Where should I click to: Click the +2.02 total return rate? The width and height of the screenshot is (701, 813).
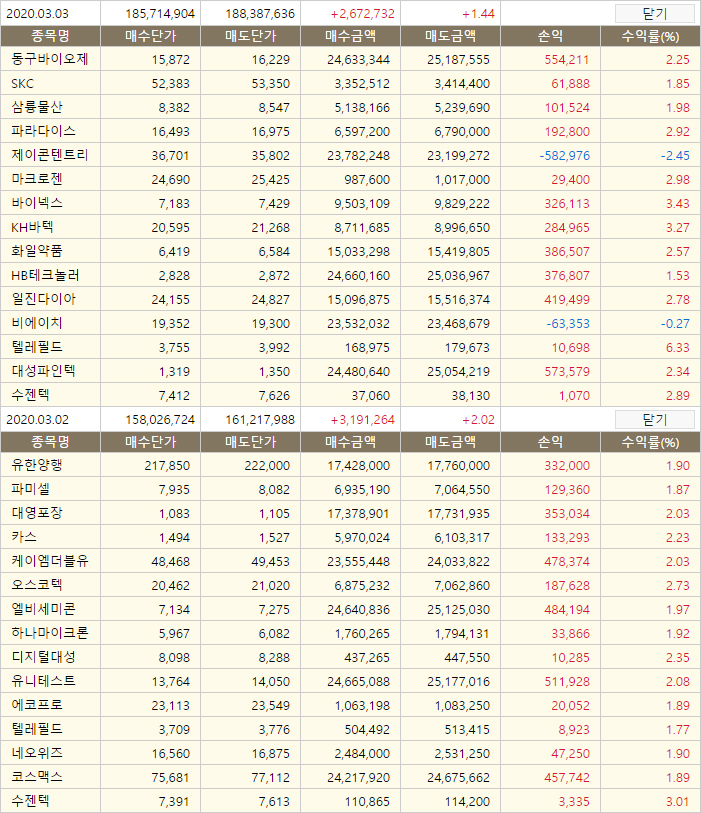(x=478, y=419)
